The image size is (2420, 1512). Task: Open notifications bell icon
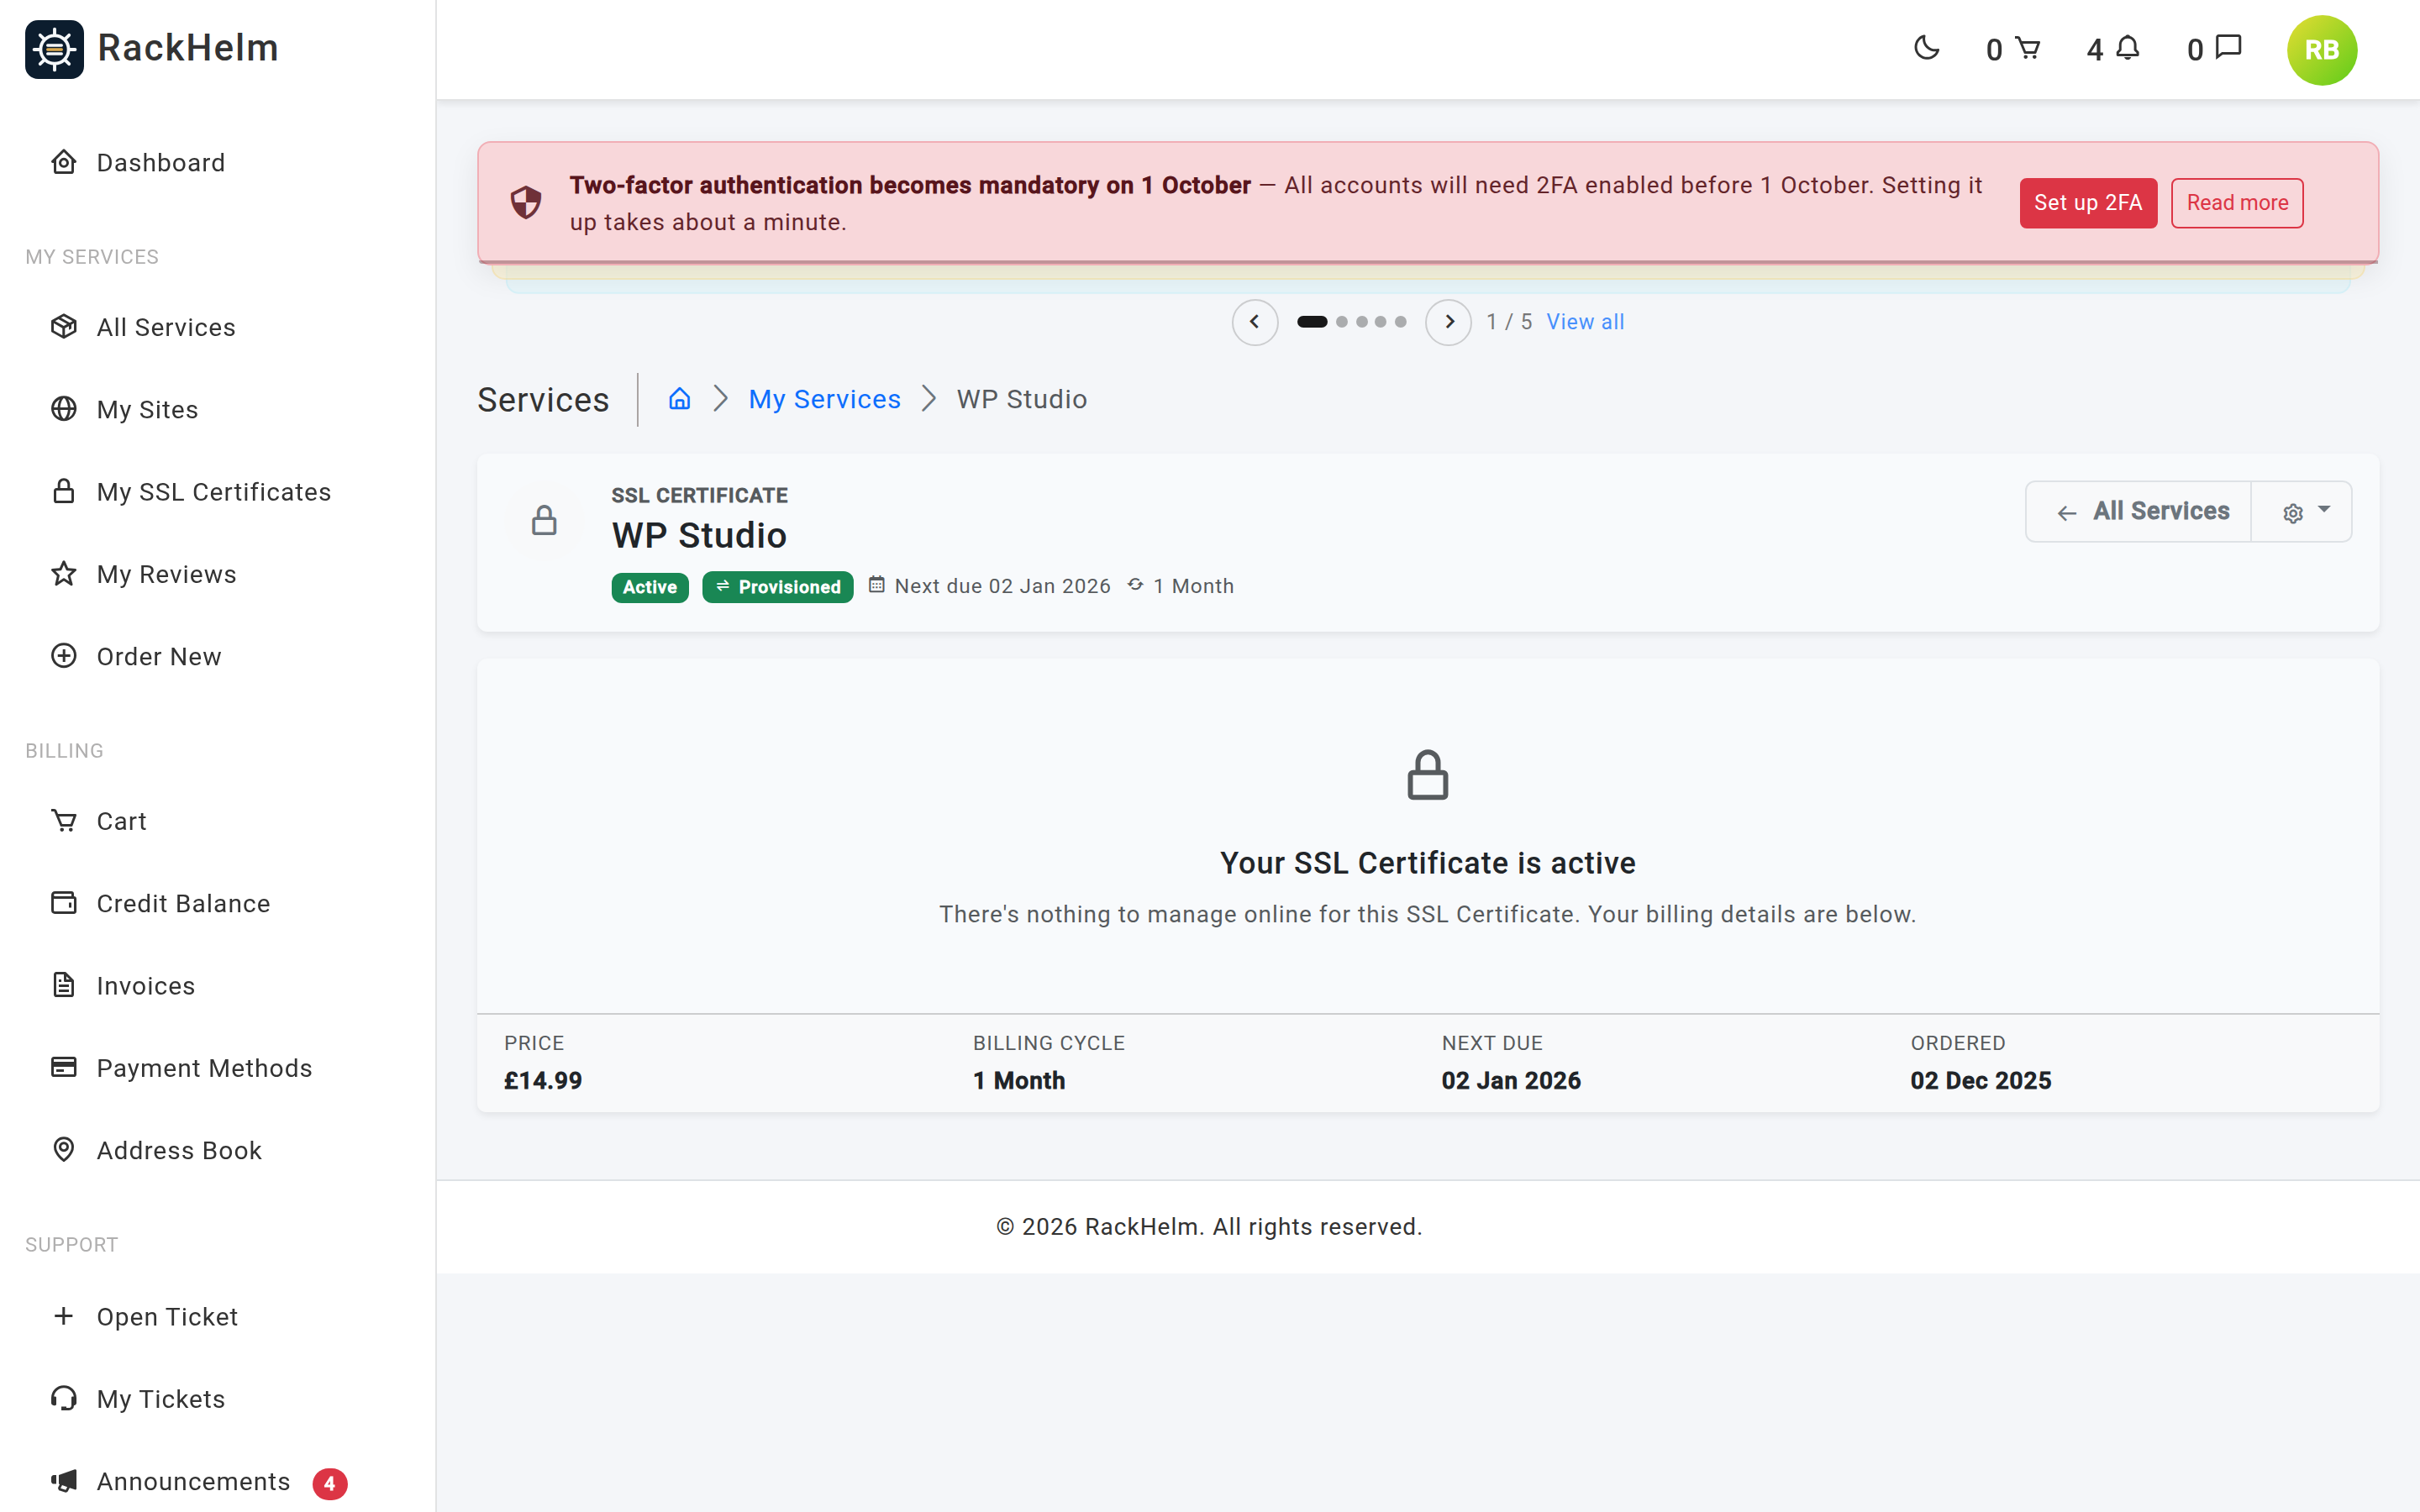(2128, 48)
